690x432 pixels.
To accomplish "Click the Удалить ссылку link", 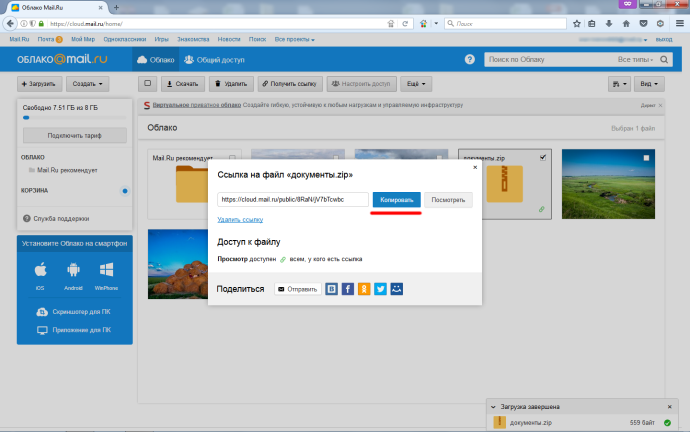I will 240,219.
